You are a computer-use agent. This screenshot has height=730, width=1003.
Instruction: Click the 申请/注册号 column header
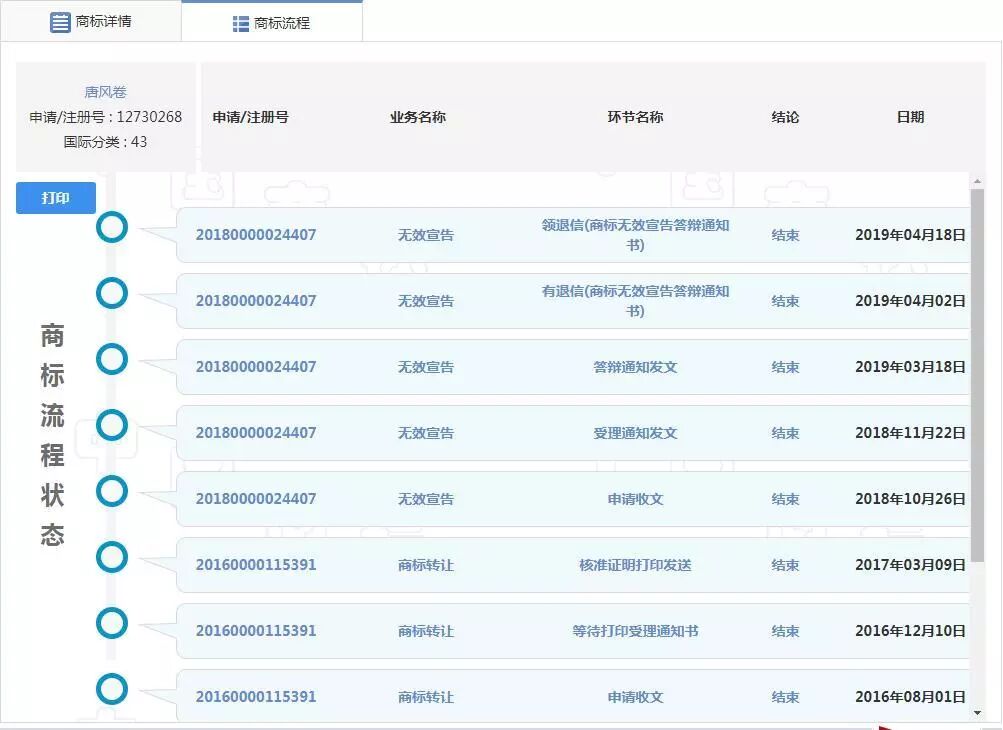pos(251,117)
